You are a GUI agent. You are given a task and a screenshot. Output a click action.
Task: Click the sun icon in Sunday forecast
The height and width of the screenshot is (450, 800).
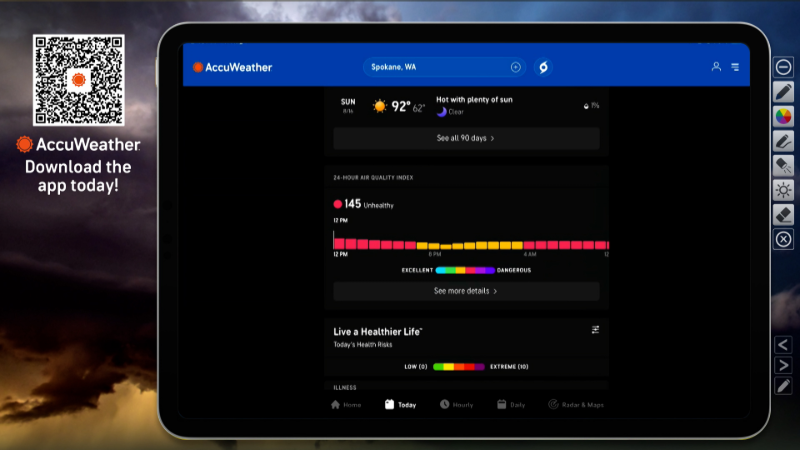click(380, 106)
